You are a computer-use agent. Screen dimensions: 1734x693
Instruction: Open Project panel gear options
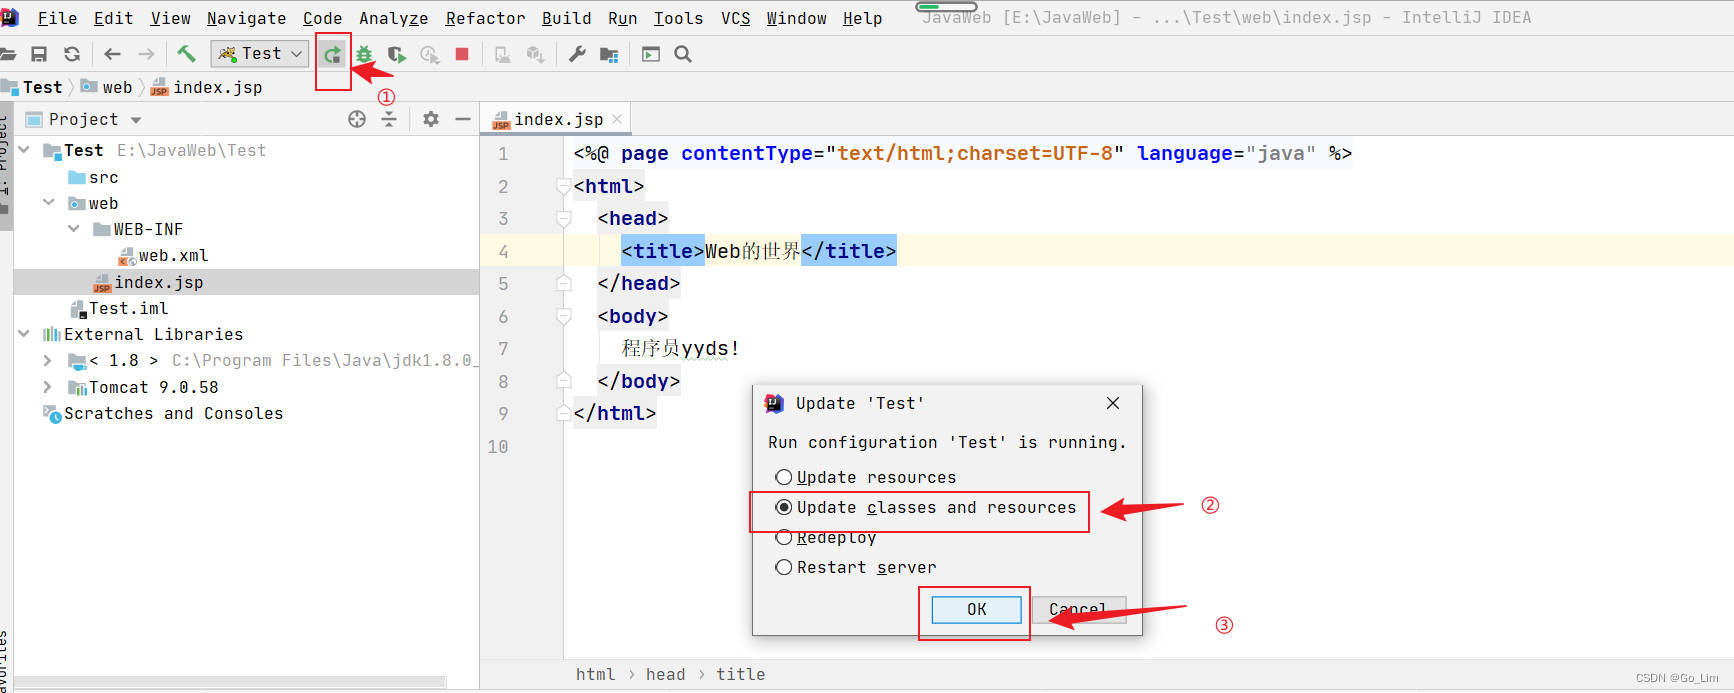(x=431, y=119)
